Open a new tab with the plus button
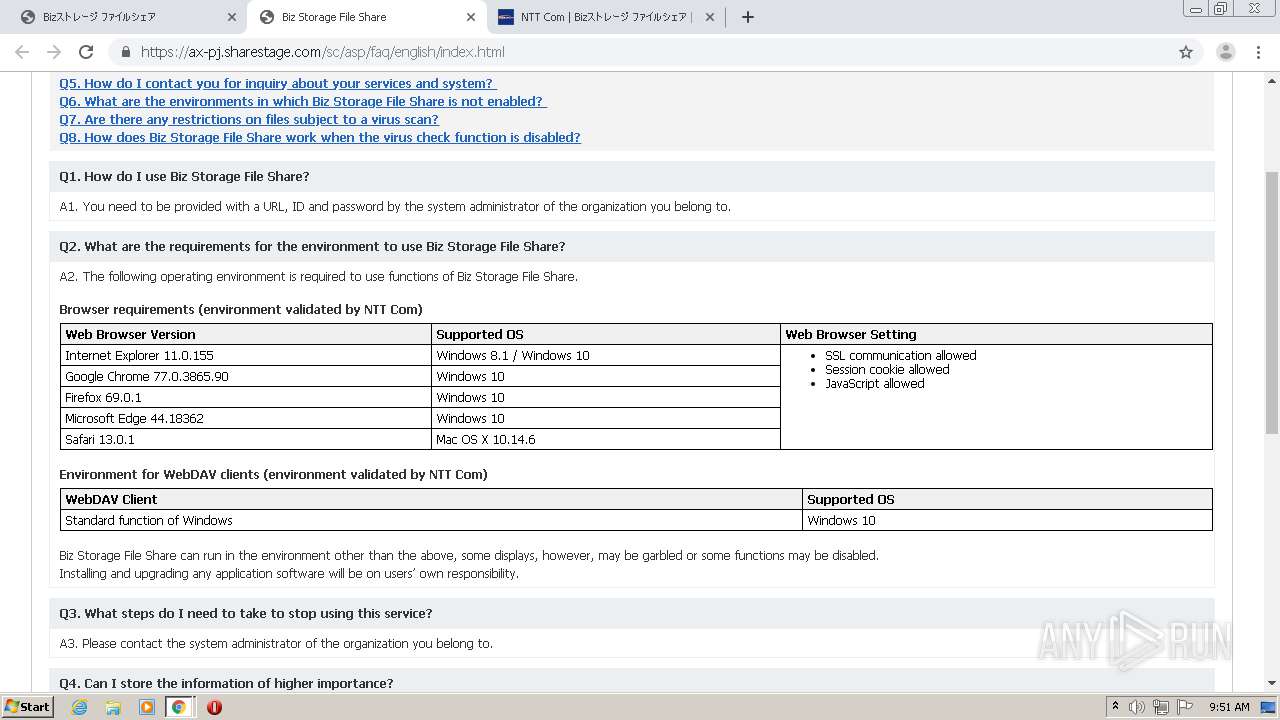The width and height of the screenshot is (1280, 720). (x=747, y=17)
